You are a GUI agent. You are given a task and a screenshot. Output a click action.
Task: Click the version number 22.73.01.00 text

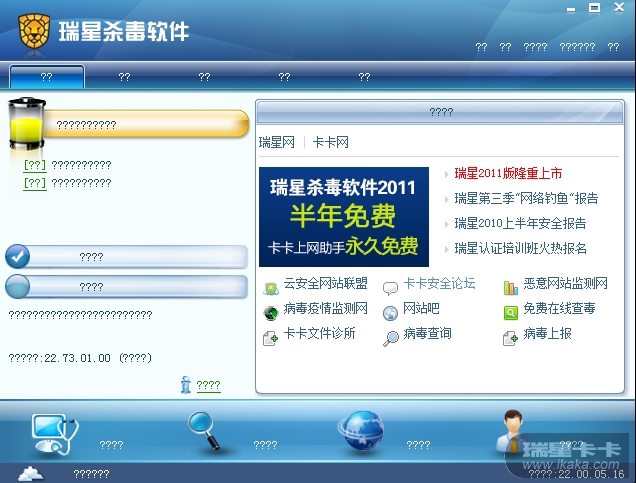tap(77, 358)
